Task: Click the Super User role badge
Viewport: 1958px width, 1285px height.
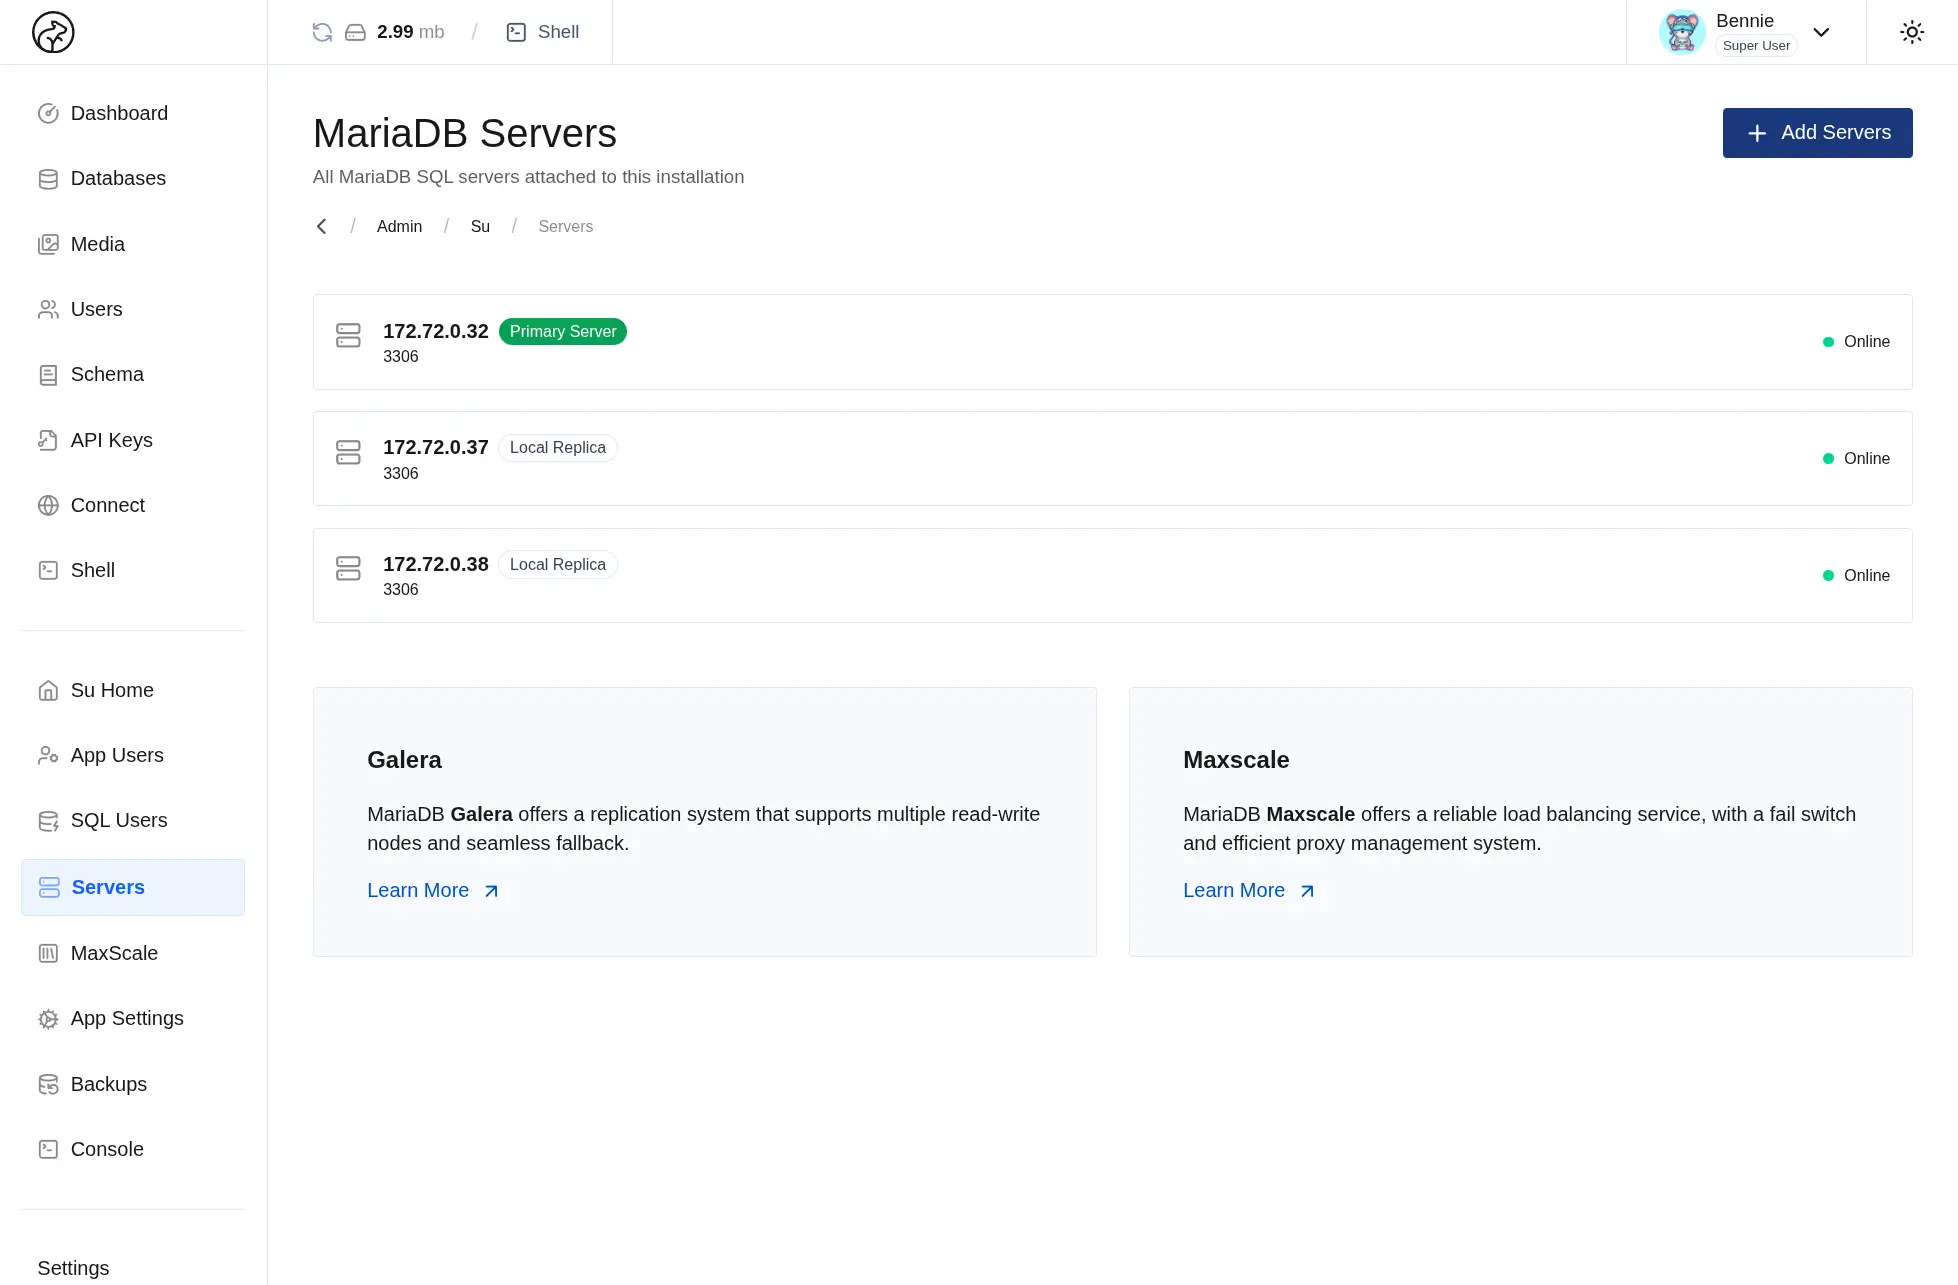Action: (x=1756, y=46)
